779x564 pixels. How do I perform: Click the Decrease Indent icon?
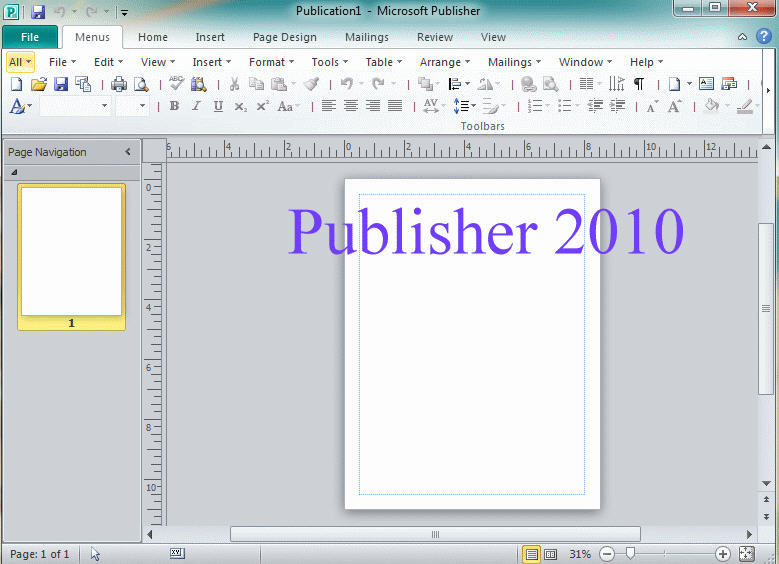(x=595, y=106)
